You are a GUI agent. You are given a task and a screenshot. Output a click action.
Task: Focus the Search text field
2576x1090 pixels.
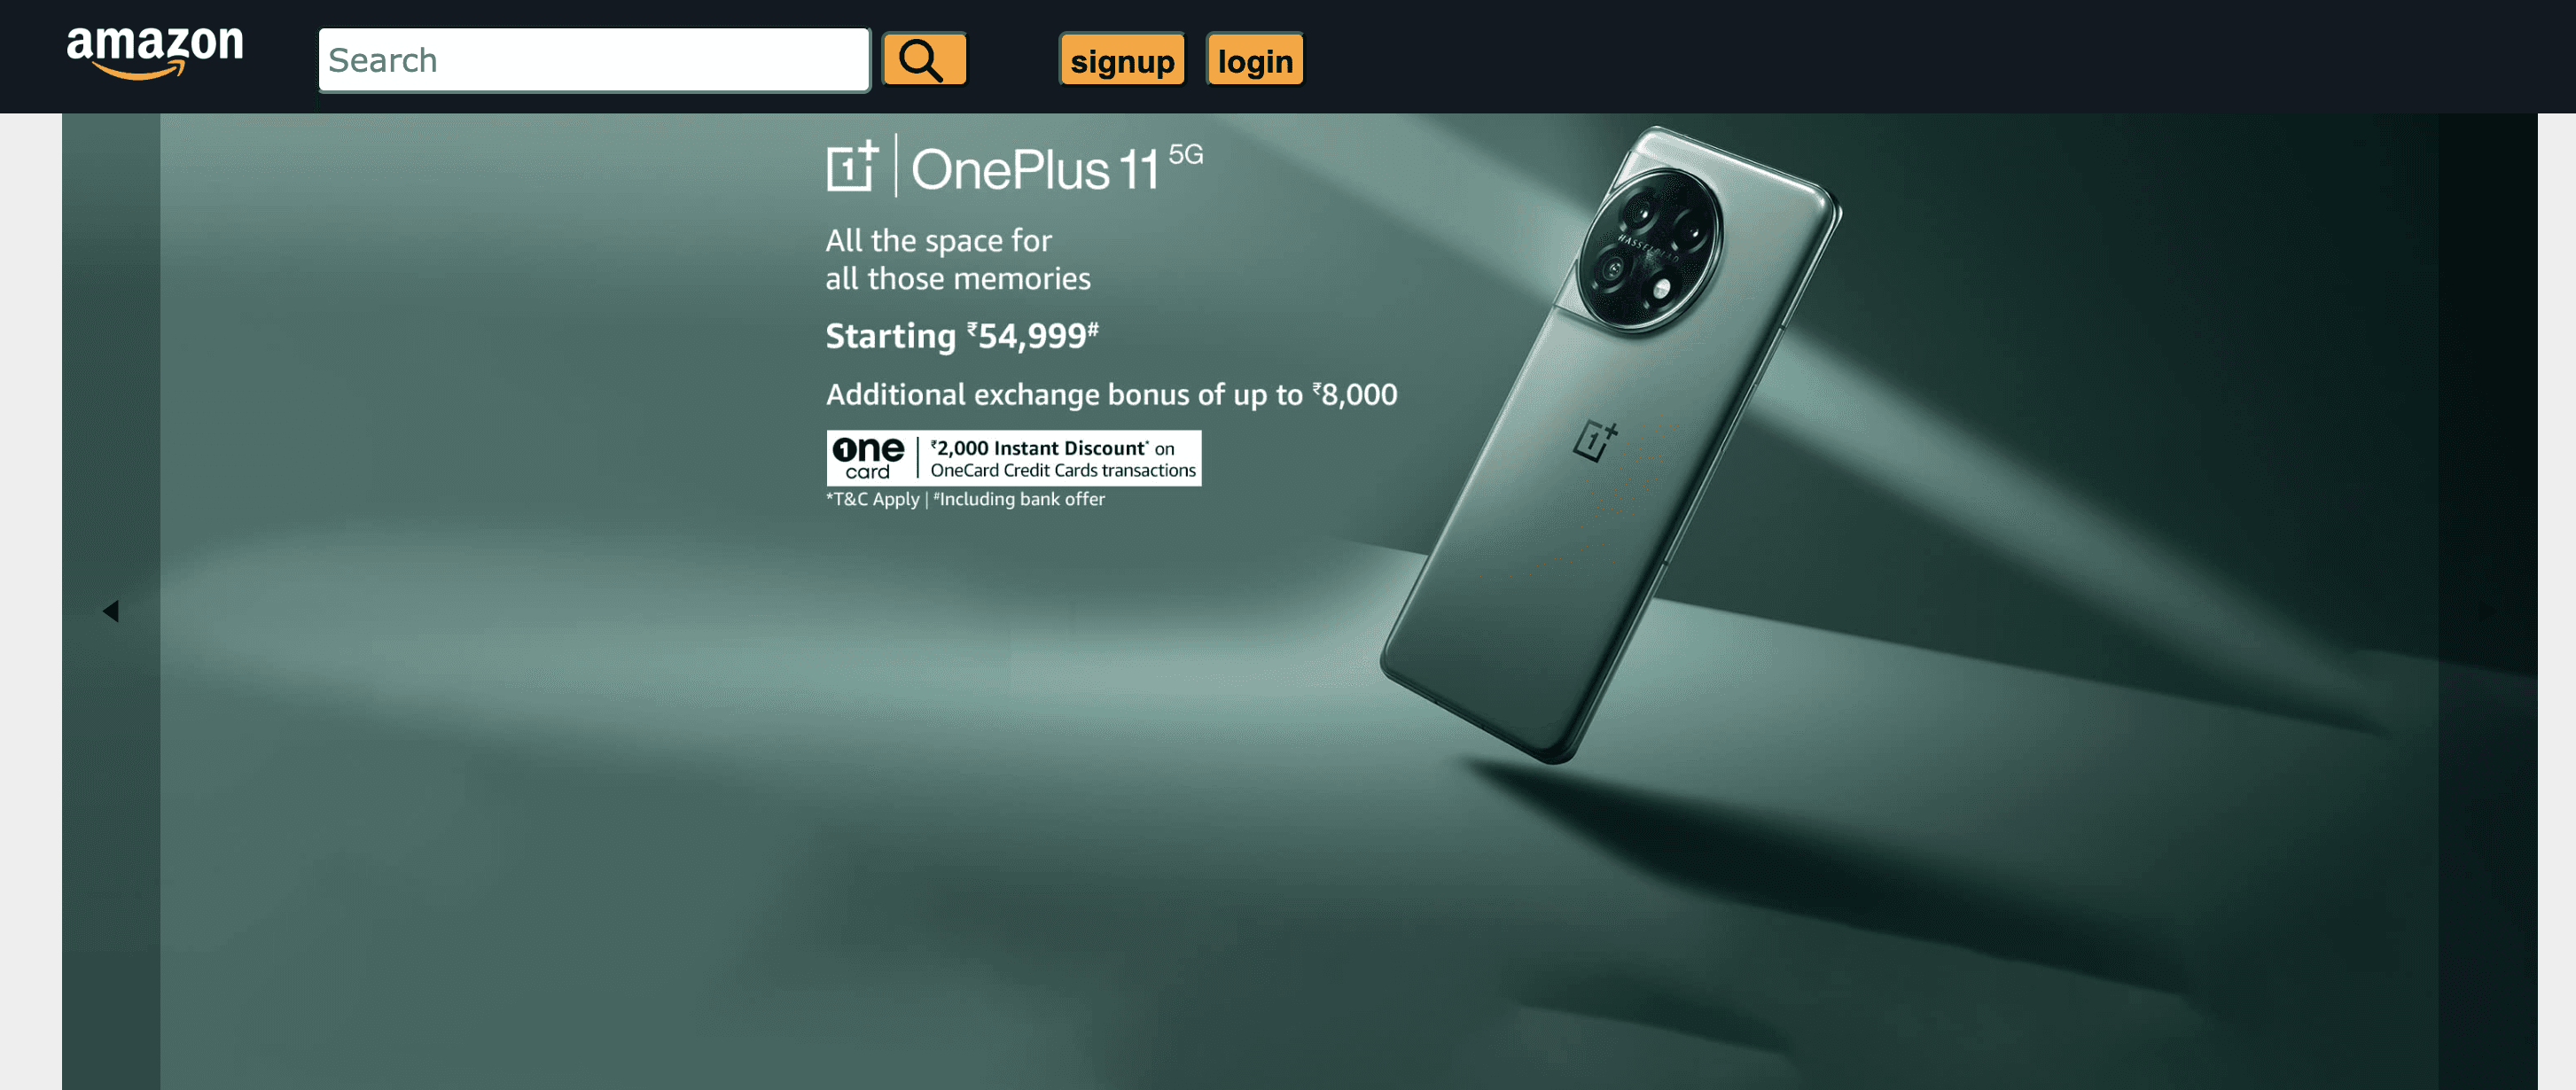594,60
